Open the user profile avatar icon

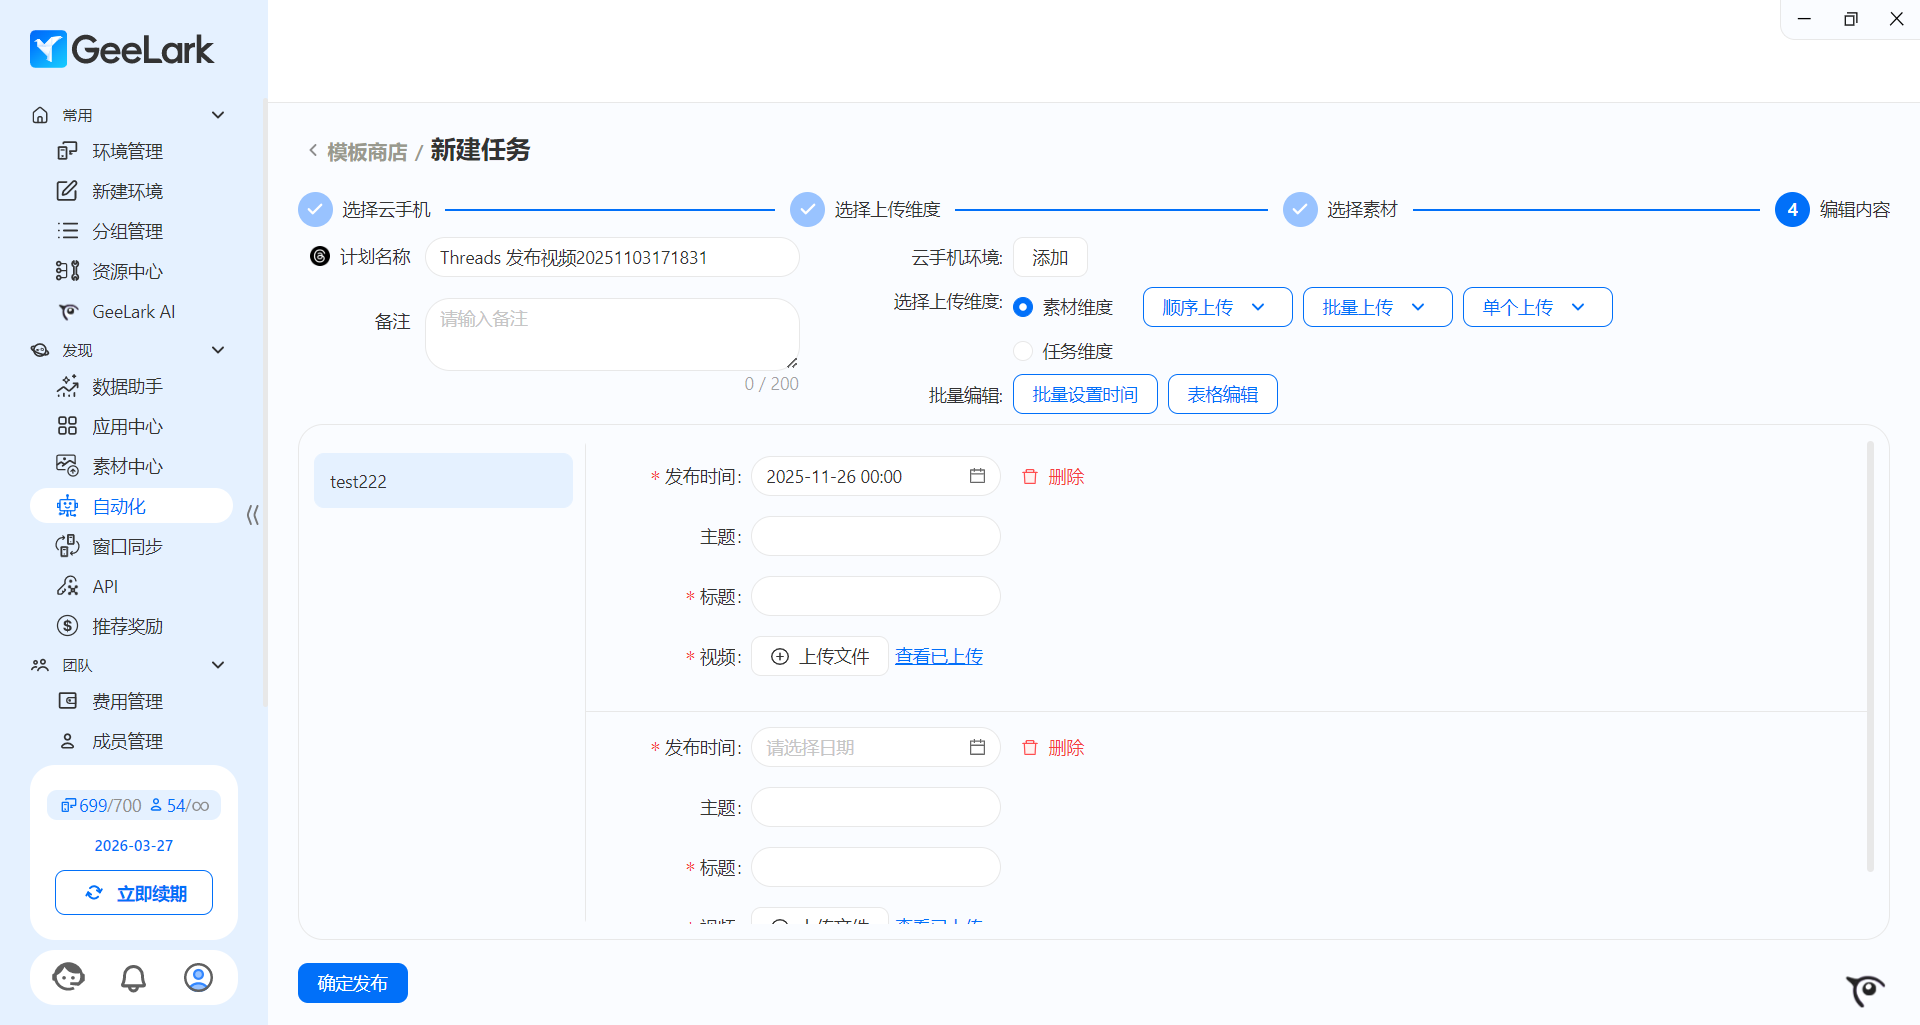pyautogui.click(x=198, y=978)
